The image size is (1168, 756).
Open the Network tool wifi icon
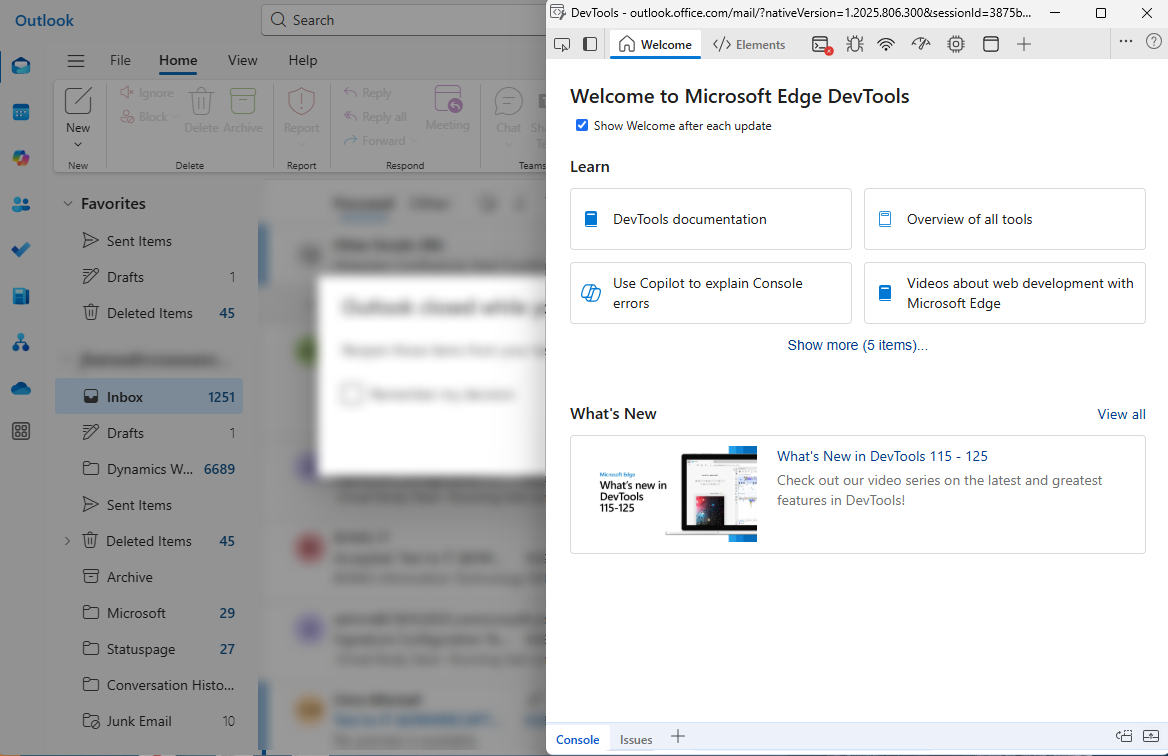click(886, 44)
